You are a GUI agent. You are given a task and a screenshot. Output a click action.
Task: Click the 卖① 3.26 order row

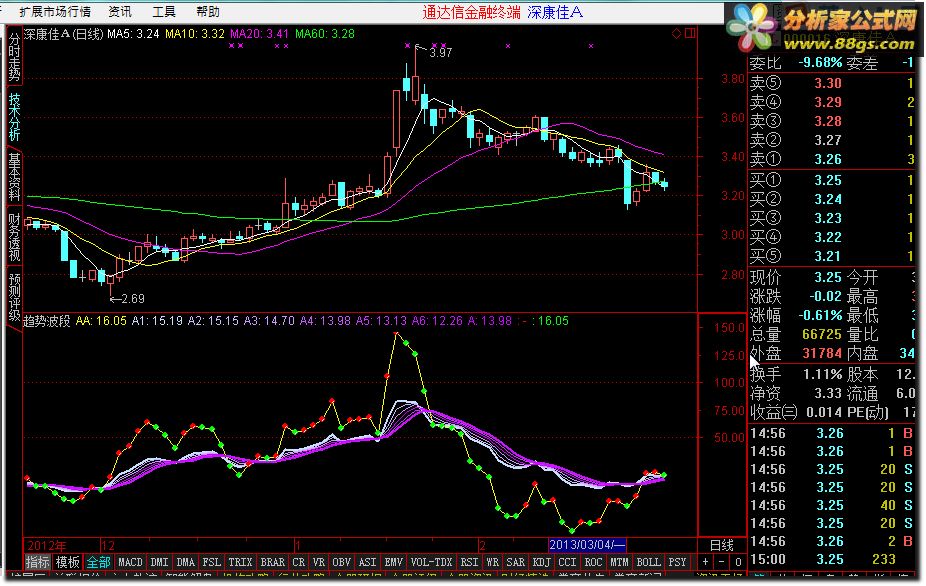point(833,159)
